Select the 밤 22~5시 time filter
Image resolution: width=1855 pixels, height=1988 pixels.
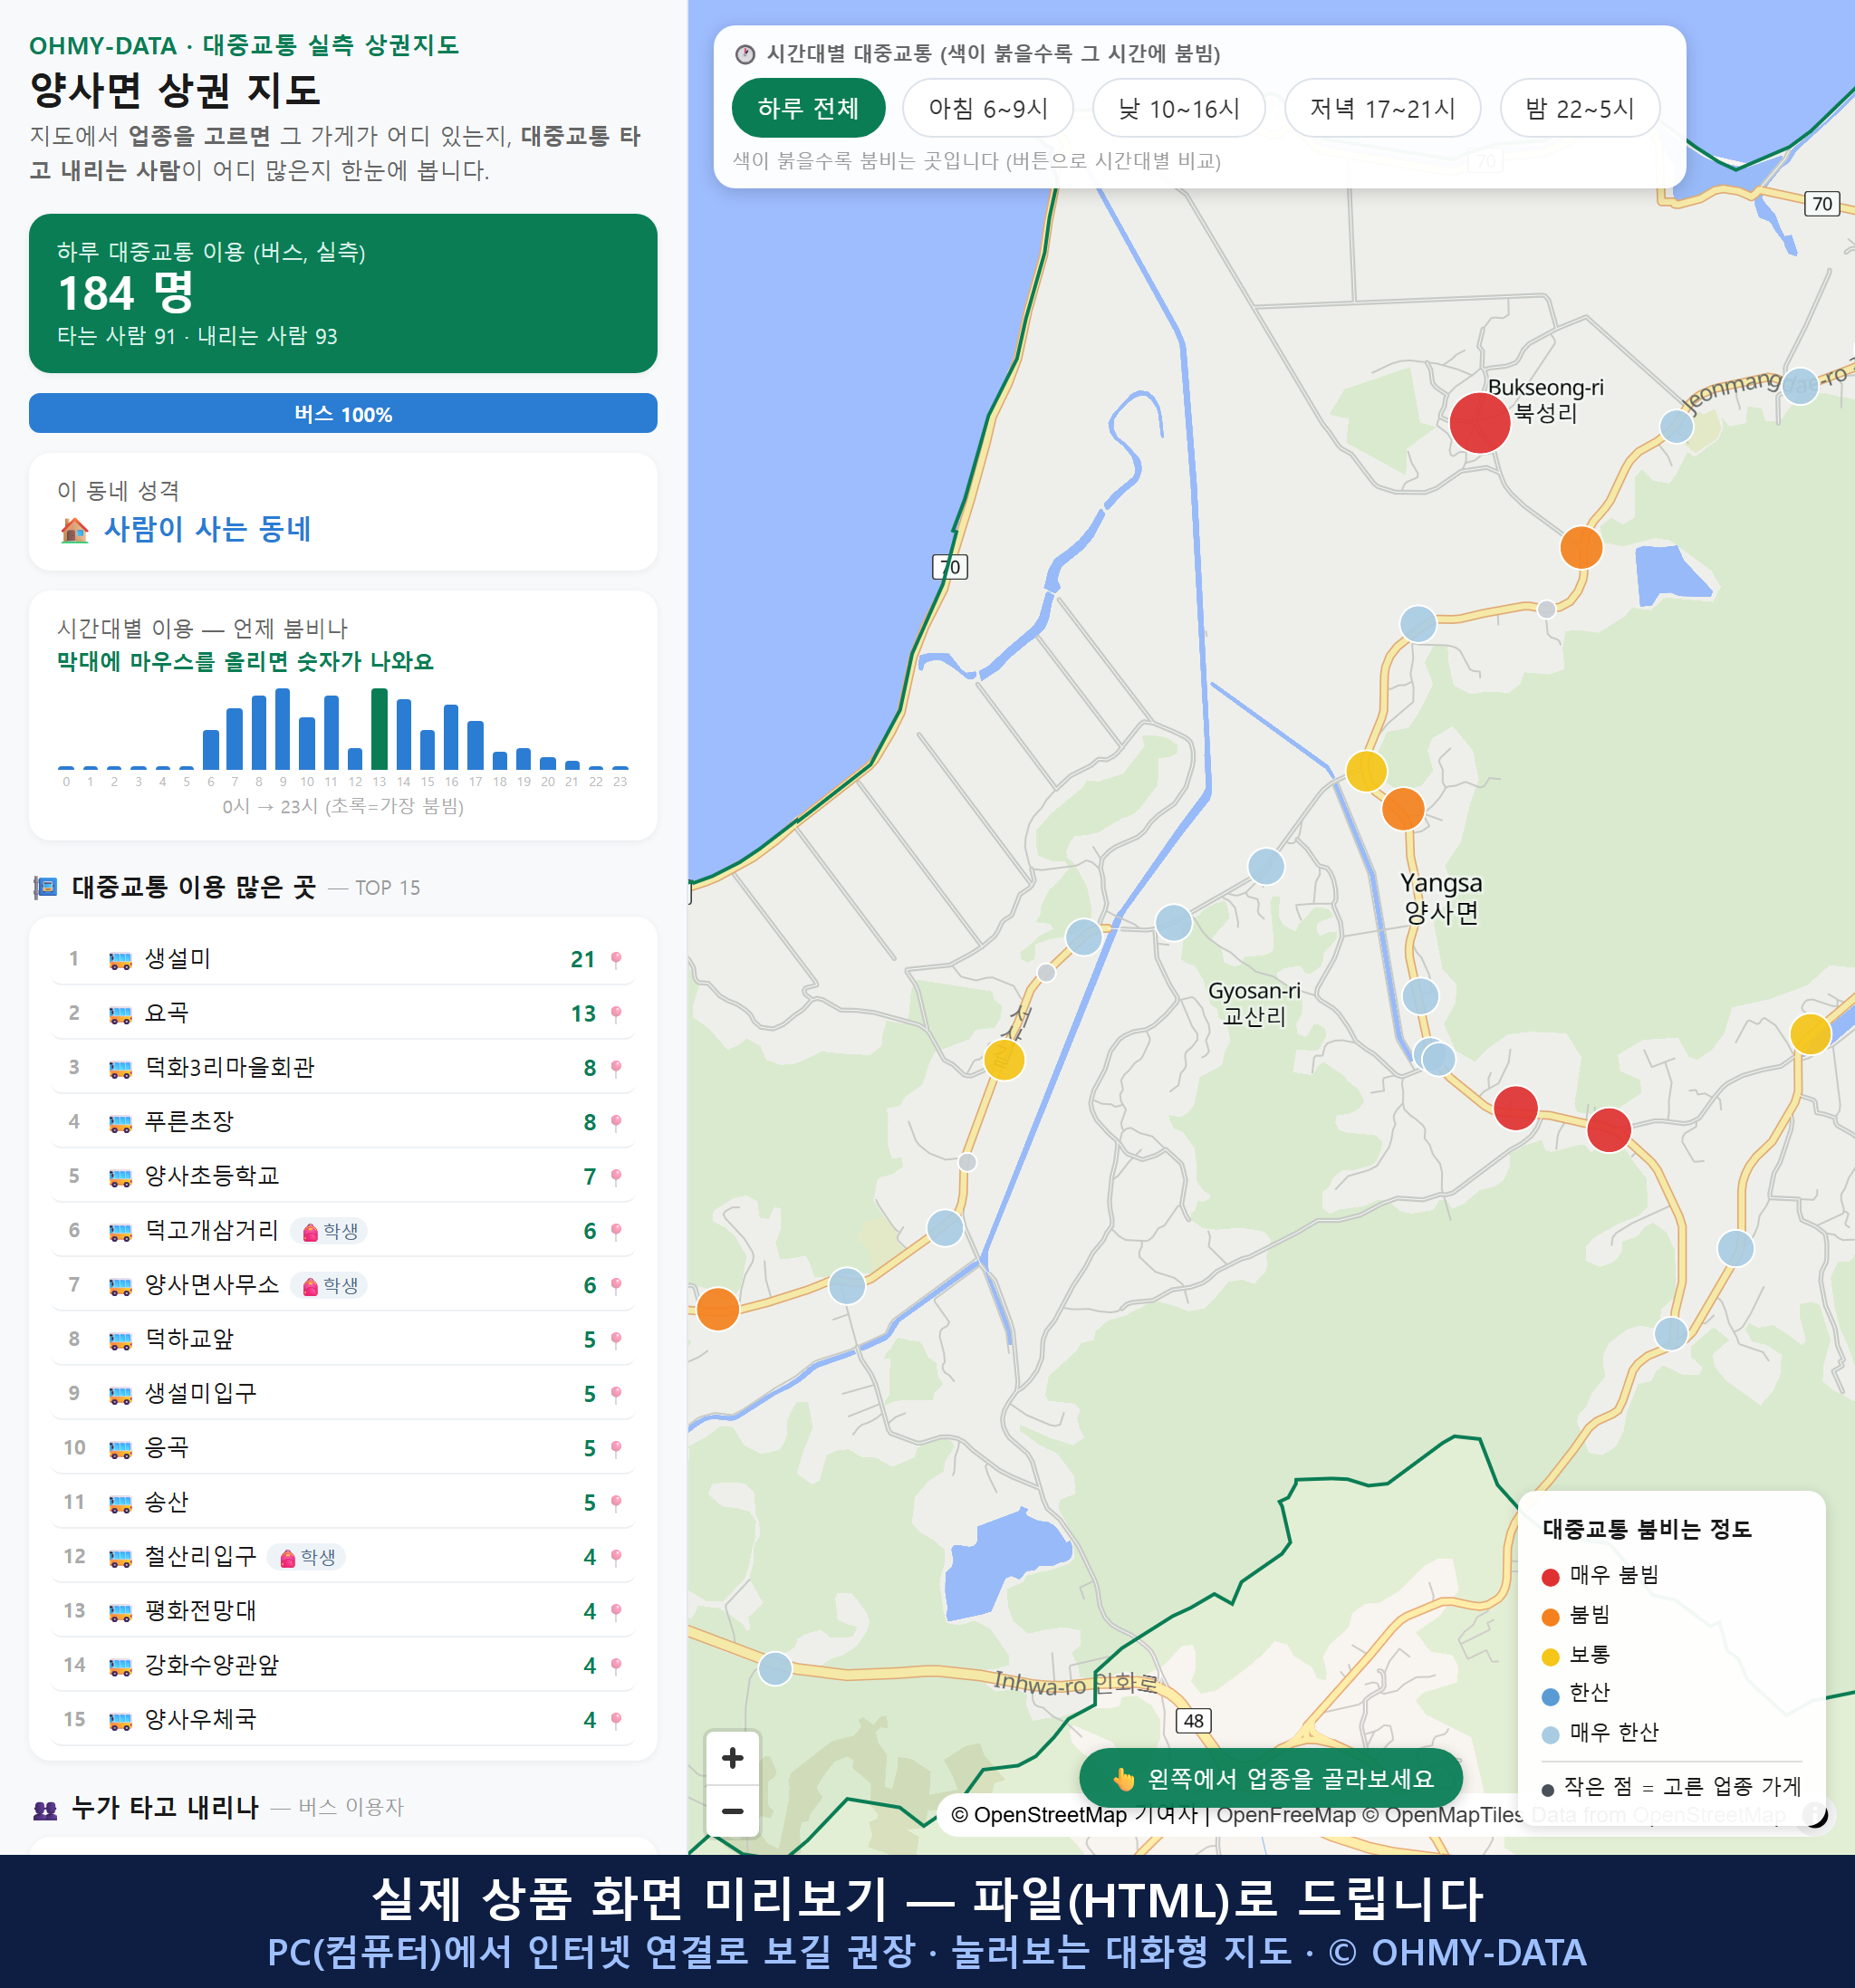pyautogui.click(x=1580, y=108)
